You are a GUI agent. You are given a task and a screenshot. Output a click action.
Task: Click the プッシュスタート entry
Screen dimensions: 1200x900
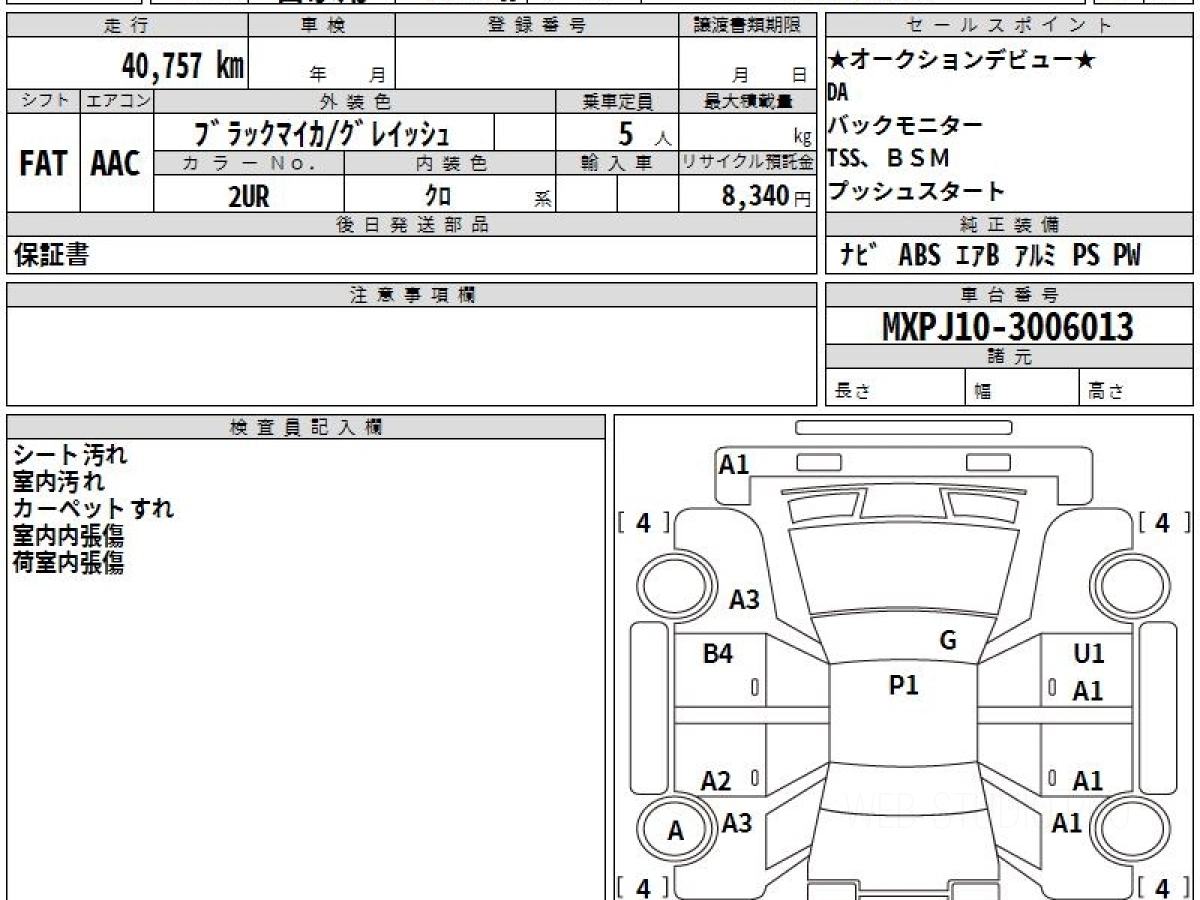coord(916,190)
